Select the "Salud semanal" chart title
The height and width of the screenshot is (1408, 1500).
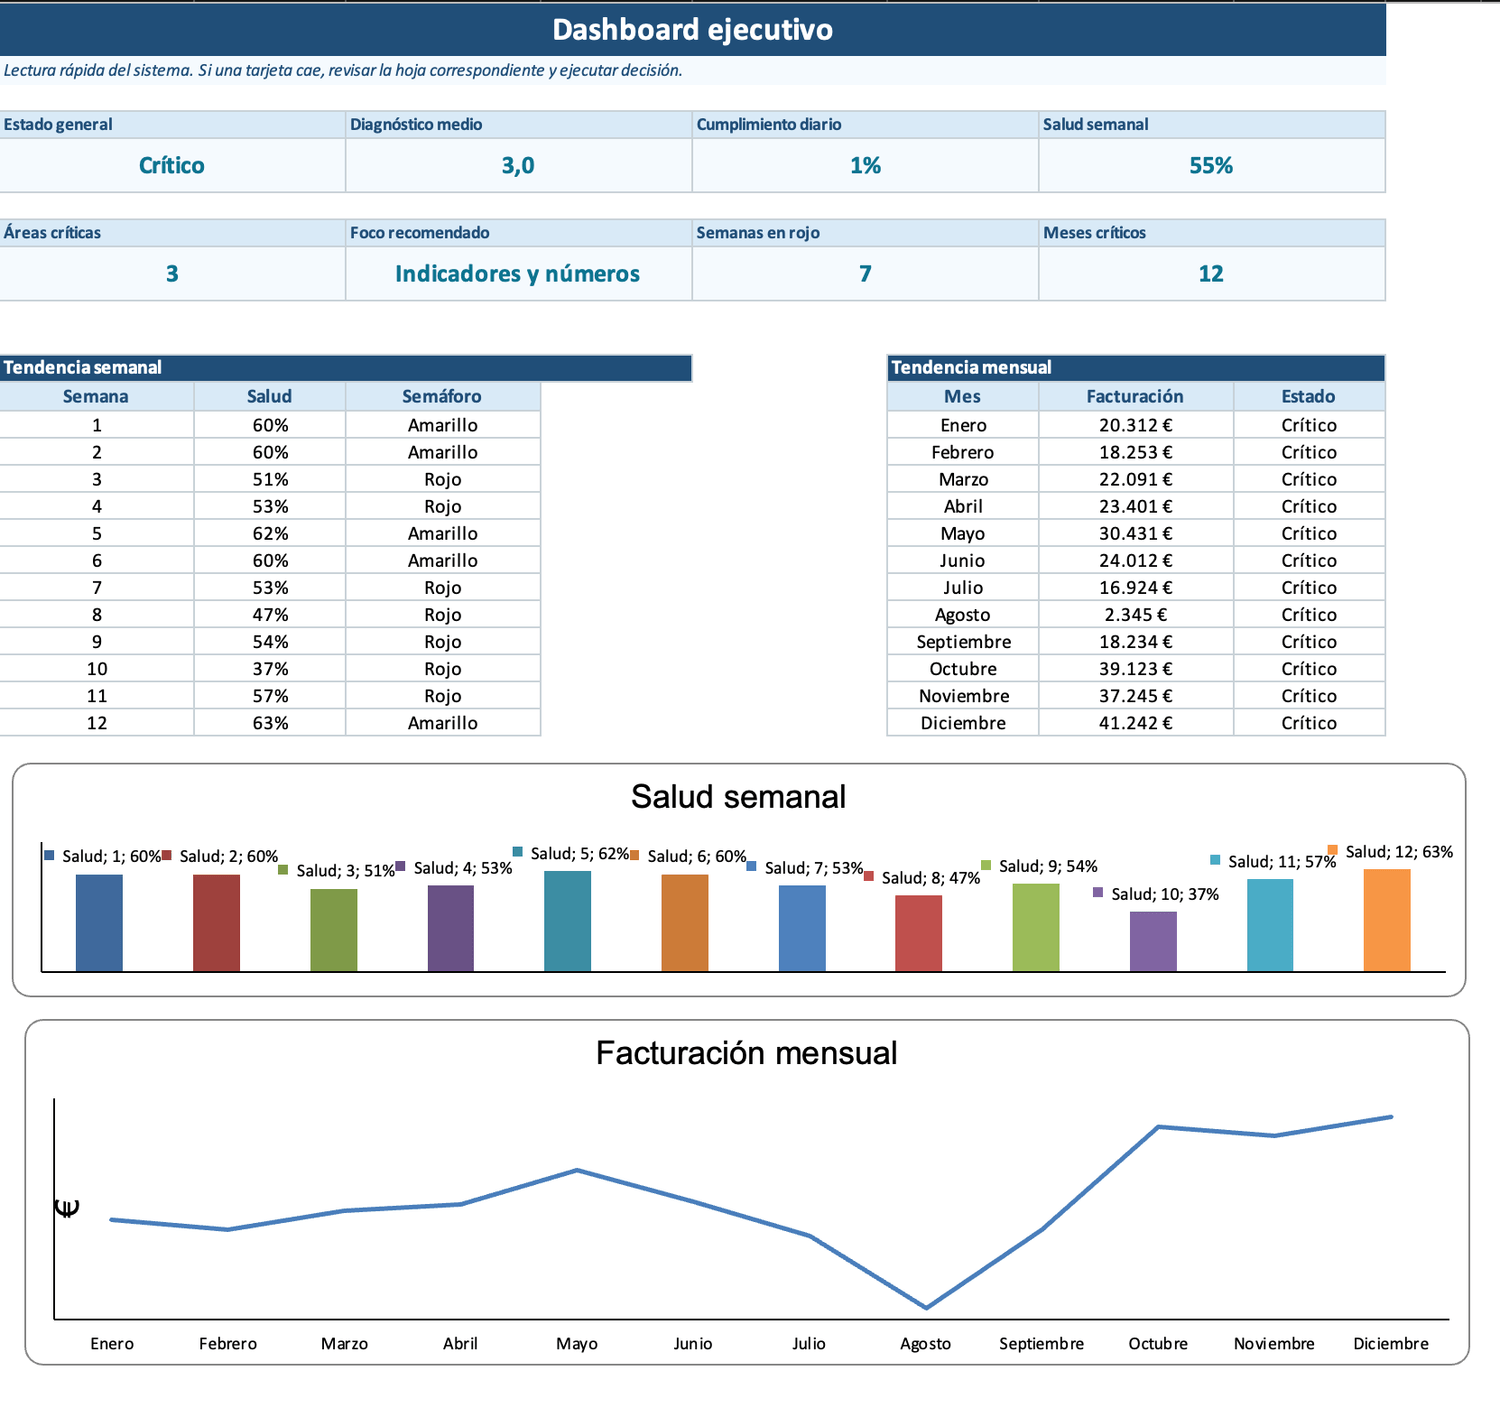click(738, 796)
